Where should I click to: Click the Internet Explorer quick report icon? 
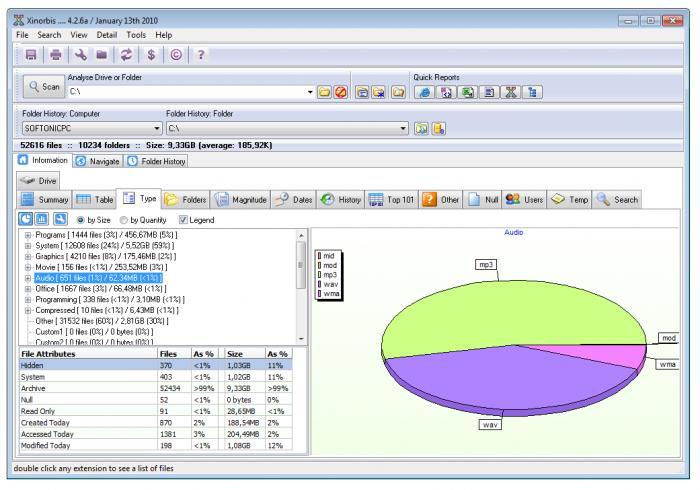click(x=425, y=92)
